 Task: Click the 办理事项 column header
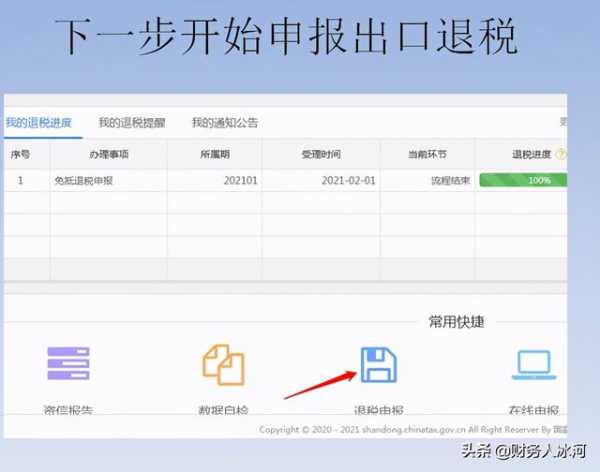107,155
